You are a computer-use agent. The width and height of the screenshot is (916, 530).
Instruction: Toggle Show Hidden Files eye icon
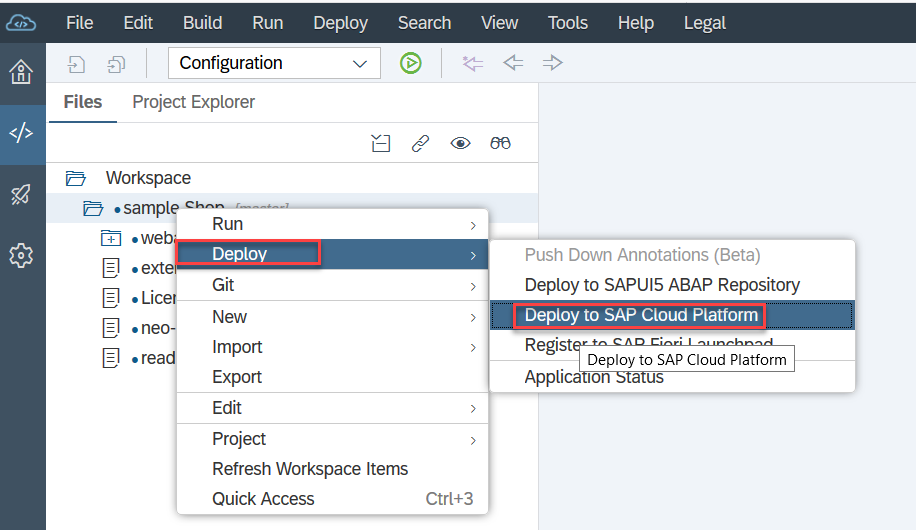460,143
